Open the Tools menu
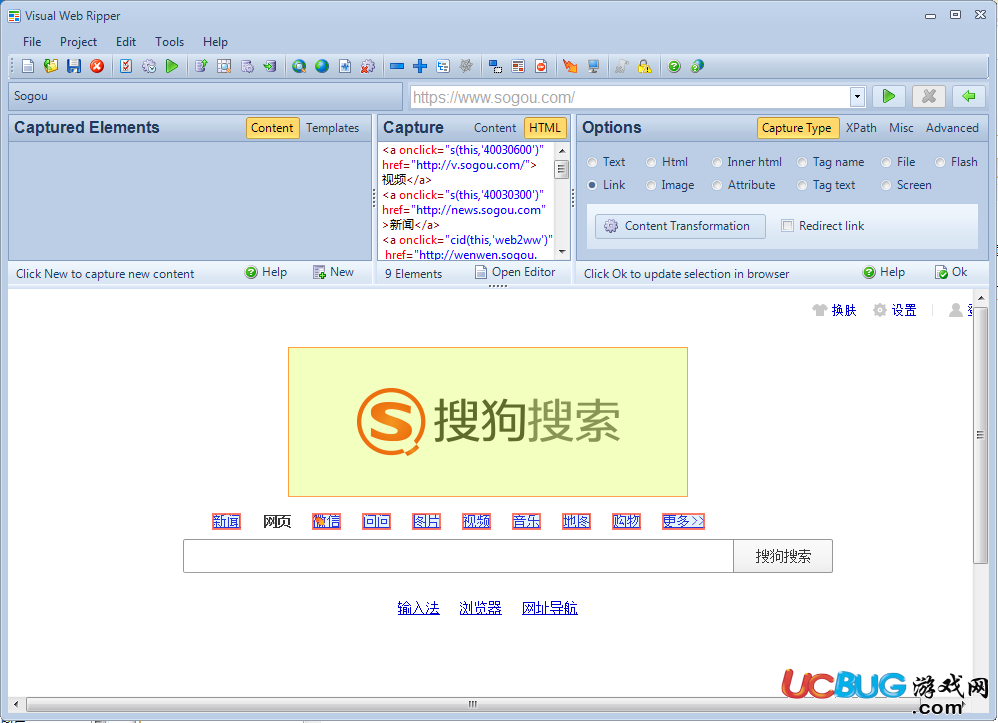This screenshot has height=723, width=998. click(x=169, y=42)
